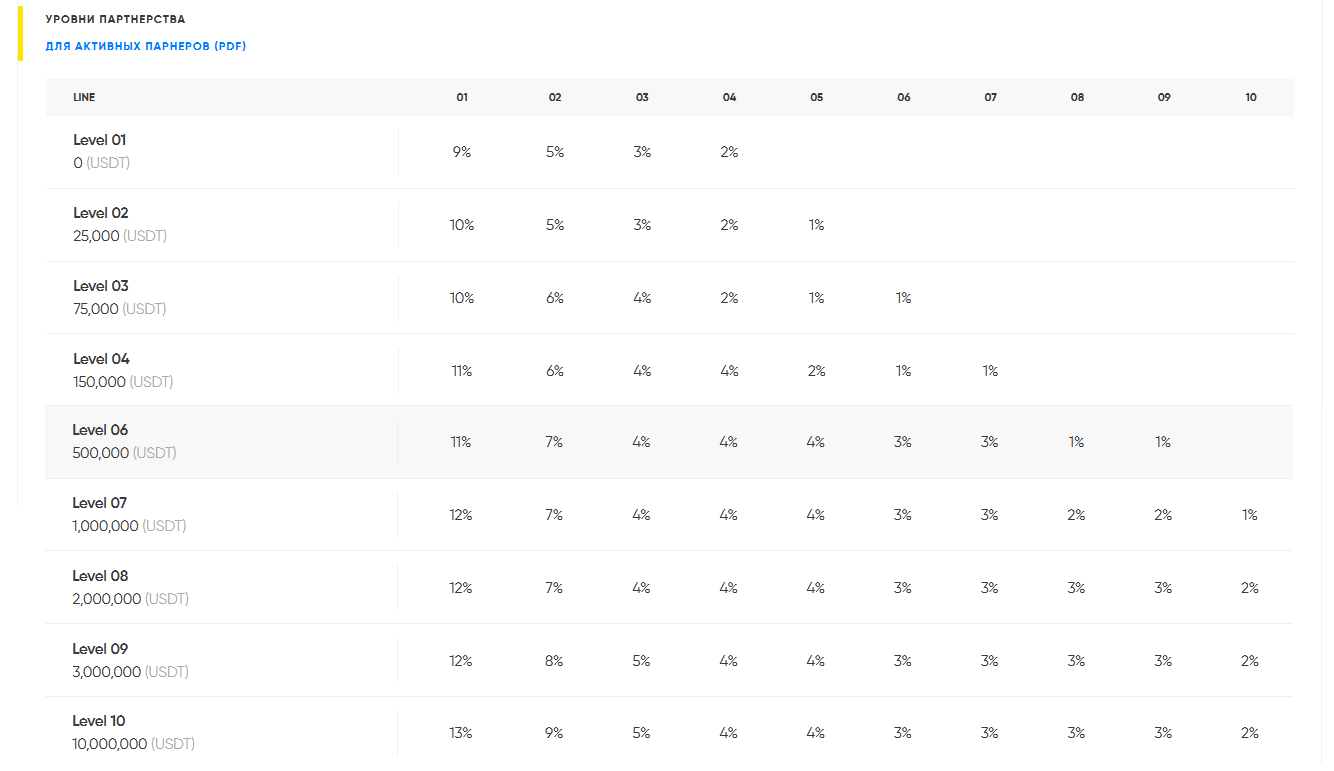Viewport: 1334px width, 771px height.
Task: Click the 05 column header
Action: 817,98
